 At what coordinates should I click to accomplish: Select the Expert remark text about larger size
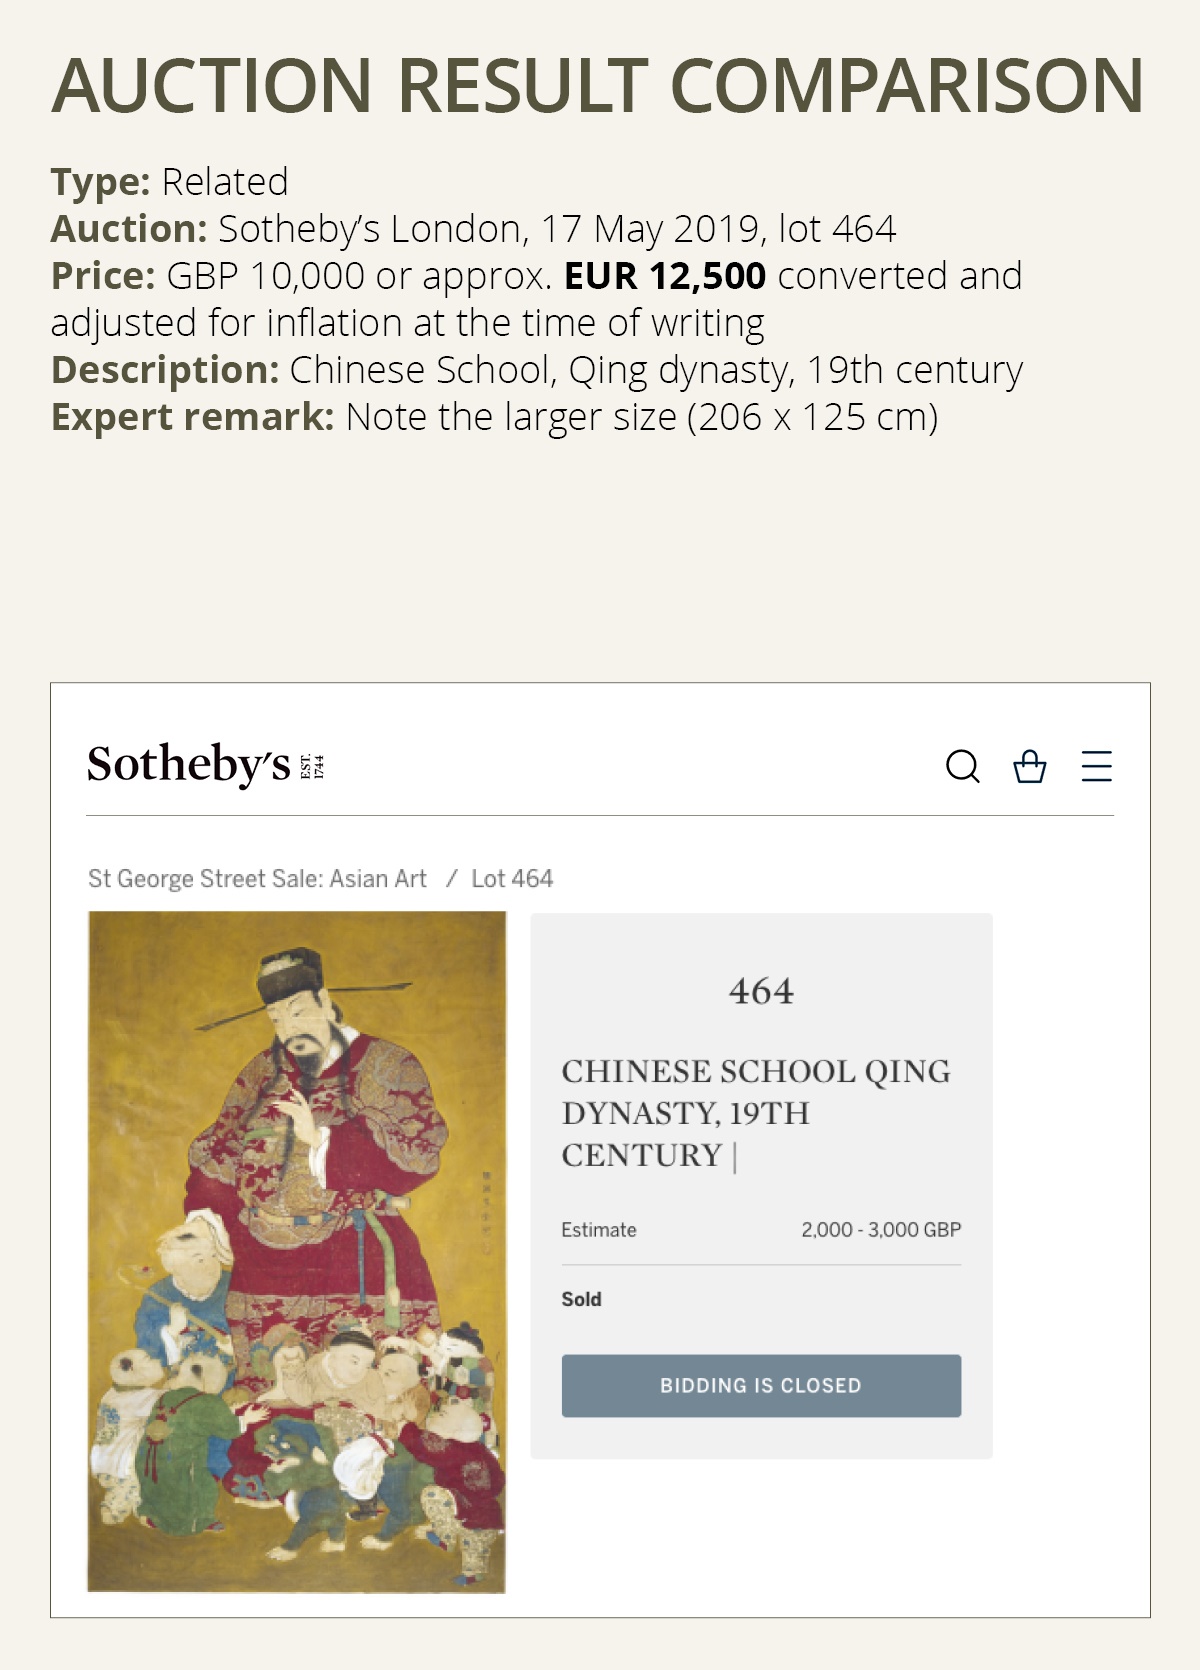click(x=494, y=420)
